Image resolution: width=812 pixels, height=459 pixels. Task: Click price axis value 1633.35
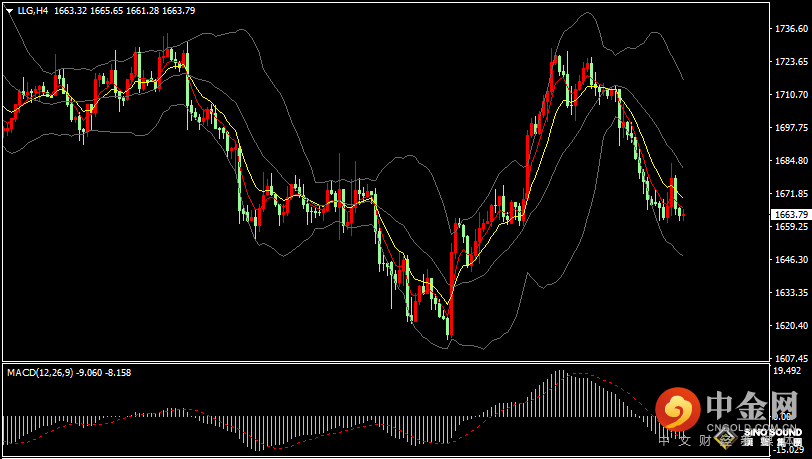tap(791, 293)
